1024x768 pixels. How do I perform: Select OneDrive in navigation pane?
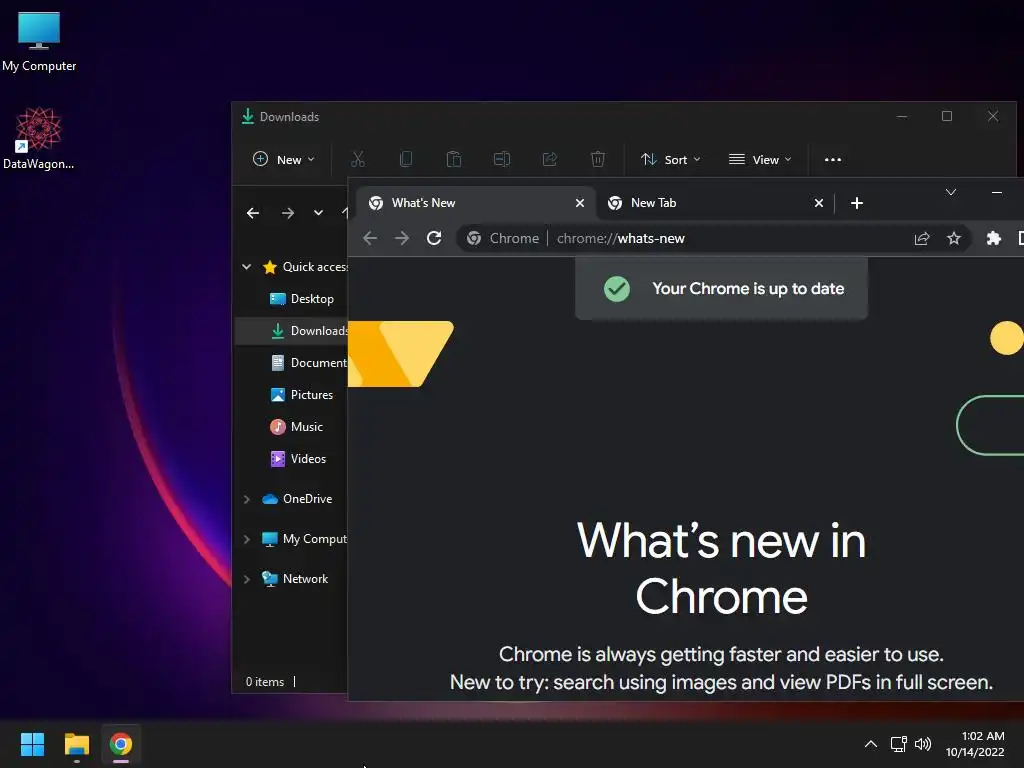tap(297, 499)
